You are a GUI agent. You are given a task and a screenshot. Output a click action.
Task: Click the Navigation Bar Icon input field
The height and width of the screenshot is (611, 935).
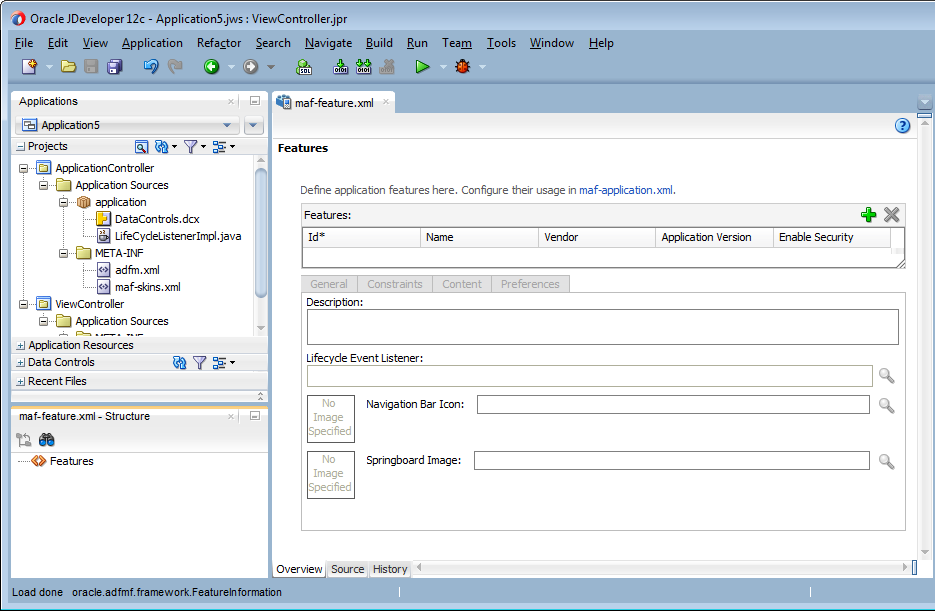(x=672, y=404)
